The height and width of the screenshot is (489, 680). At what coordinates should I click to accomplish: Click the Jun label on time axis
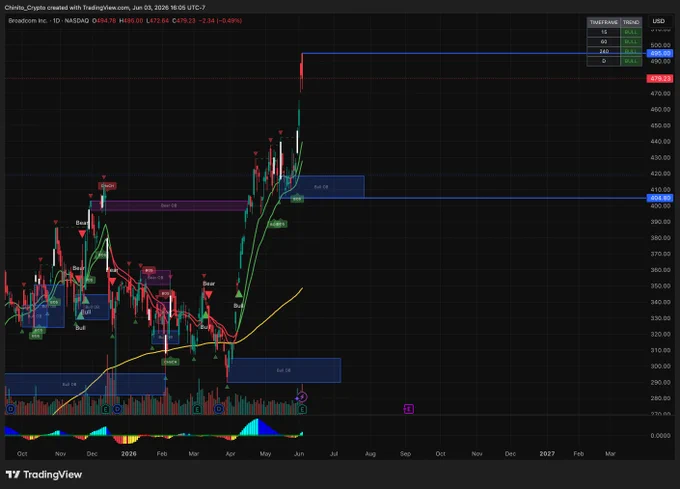(x=299, y=453)
